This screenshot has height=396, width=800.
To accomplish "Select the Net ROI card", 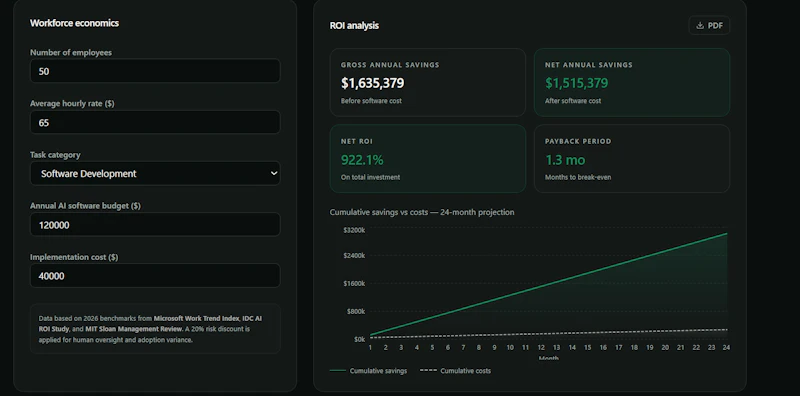I will pos(428,159).
